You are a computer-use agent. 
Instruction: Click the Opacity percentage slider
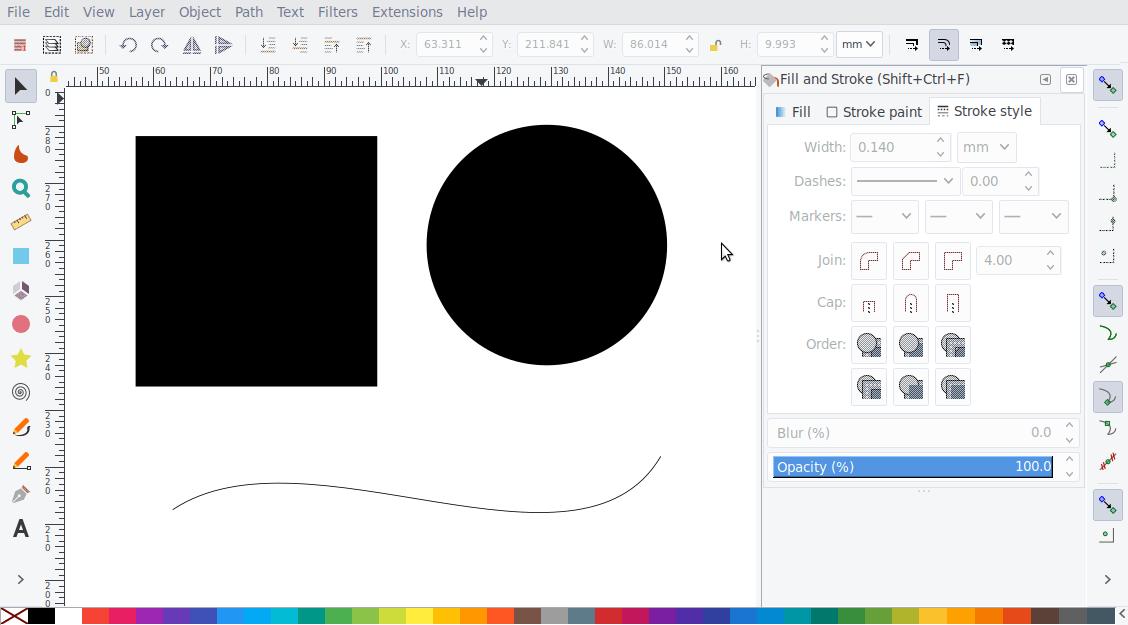click(x=913, y=467)
